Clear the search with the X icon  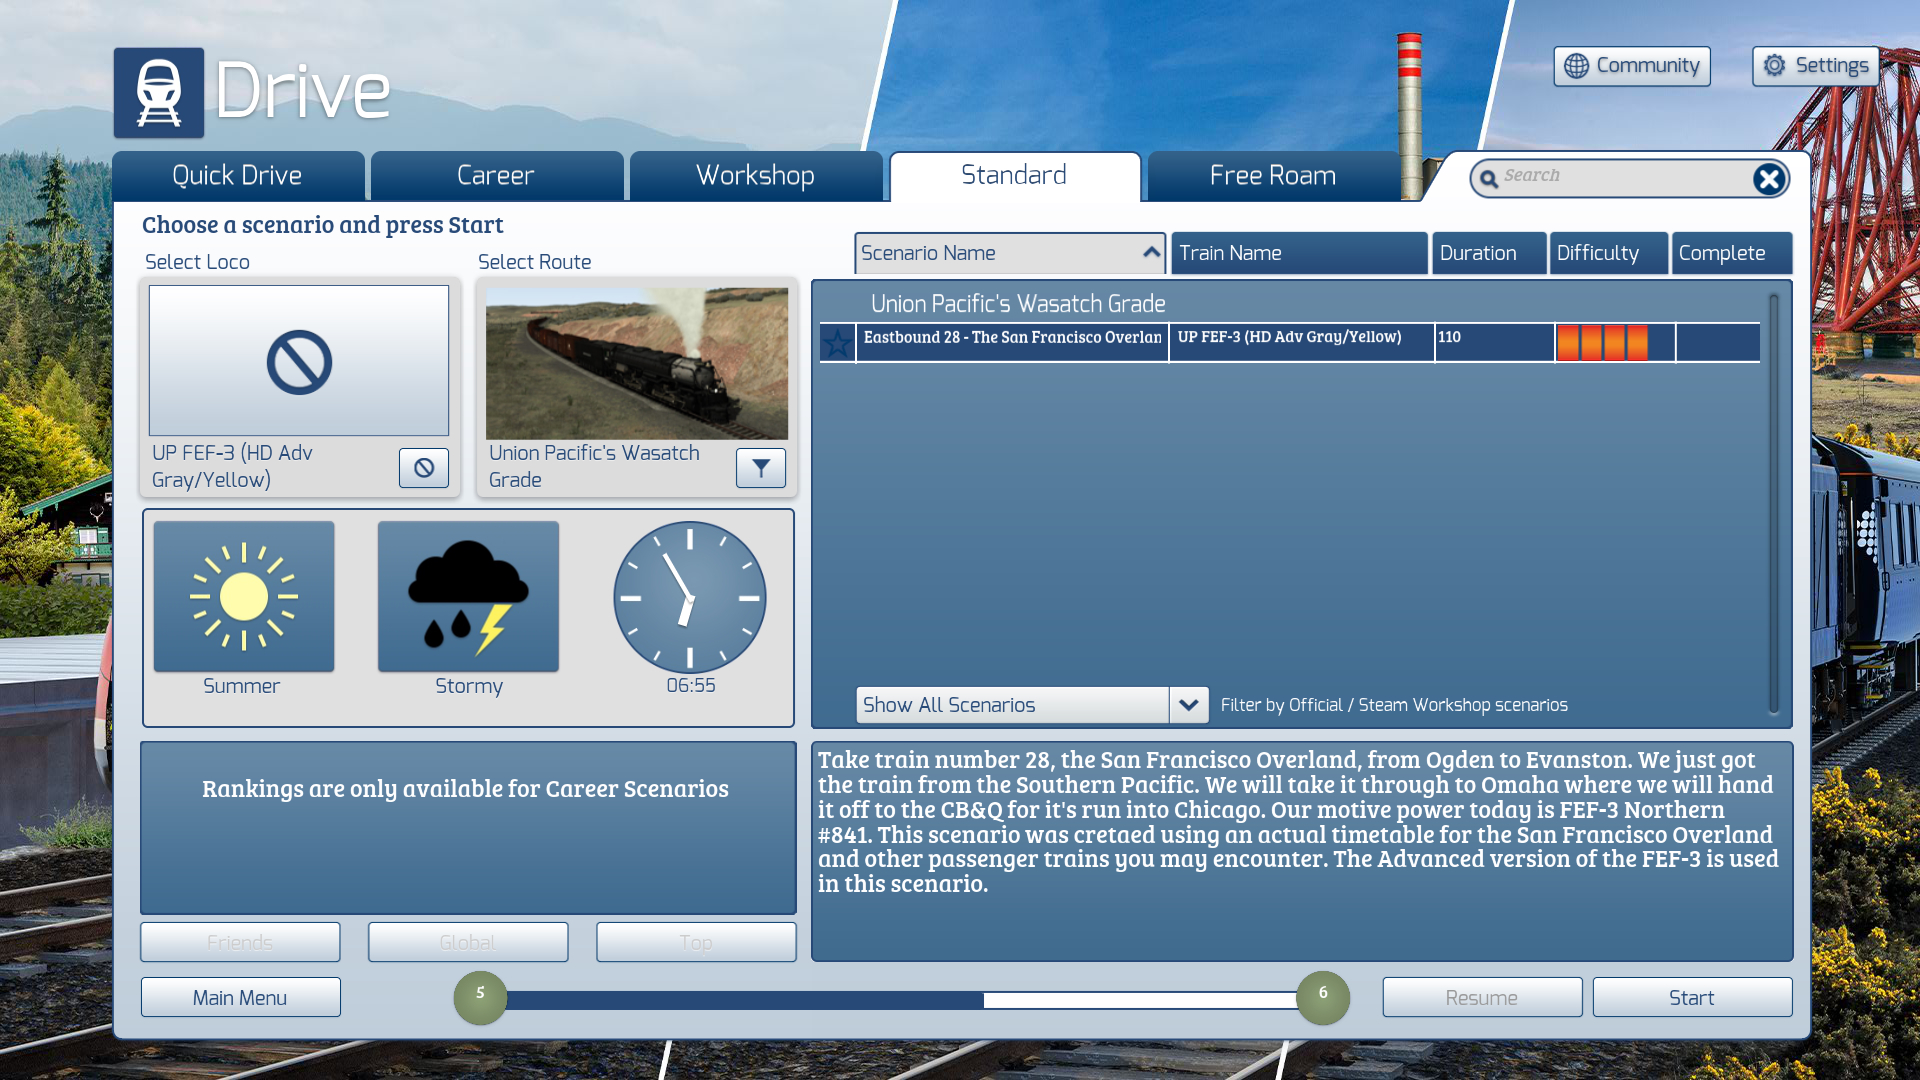click(1769, 179)
